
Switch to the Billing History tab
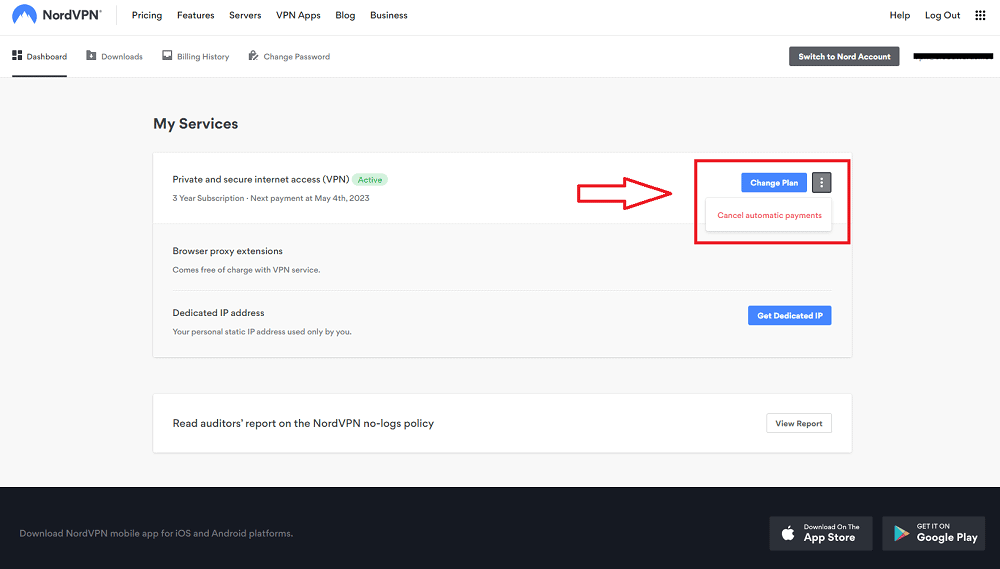[196, 56]
